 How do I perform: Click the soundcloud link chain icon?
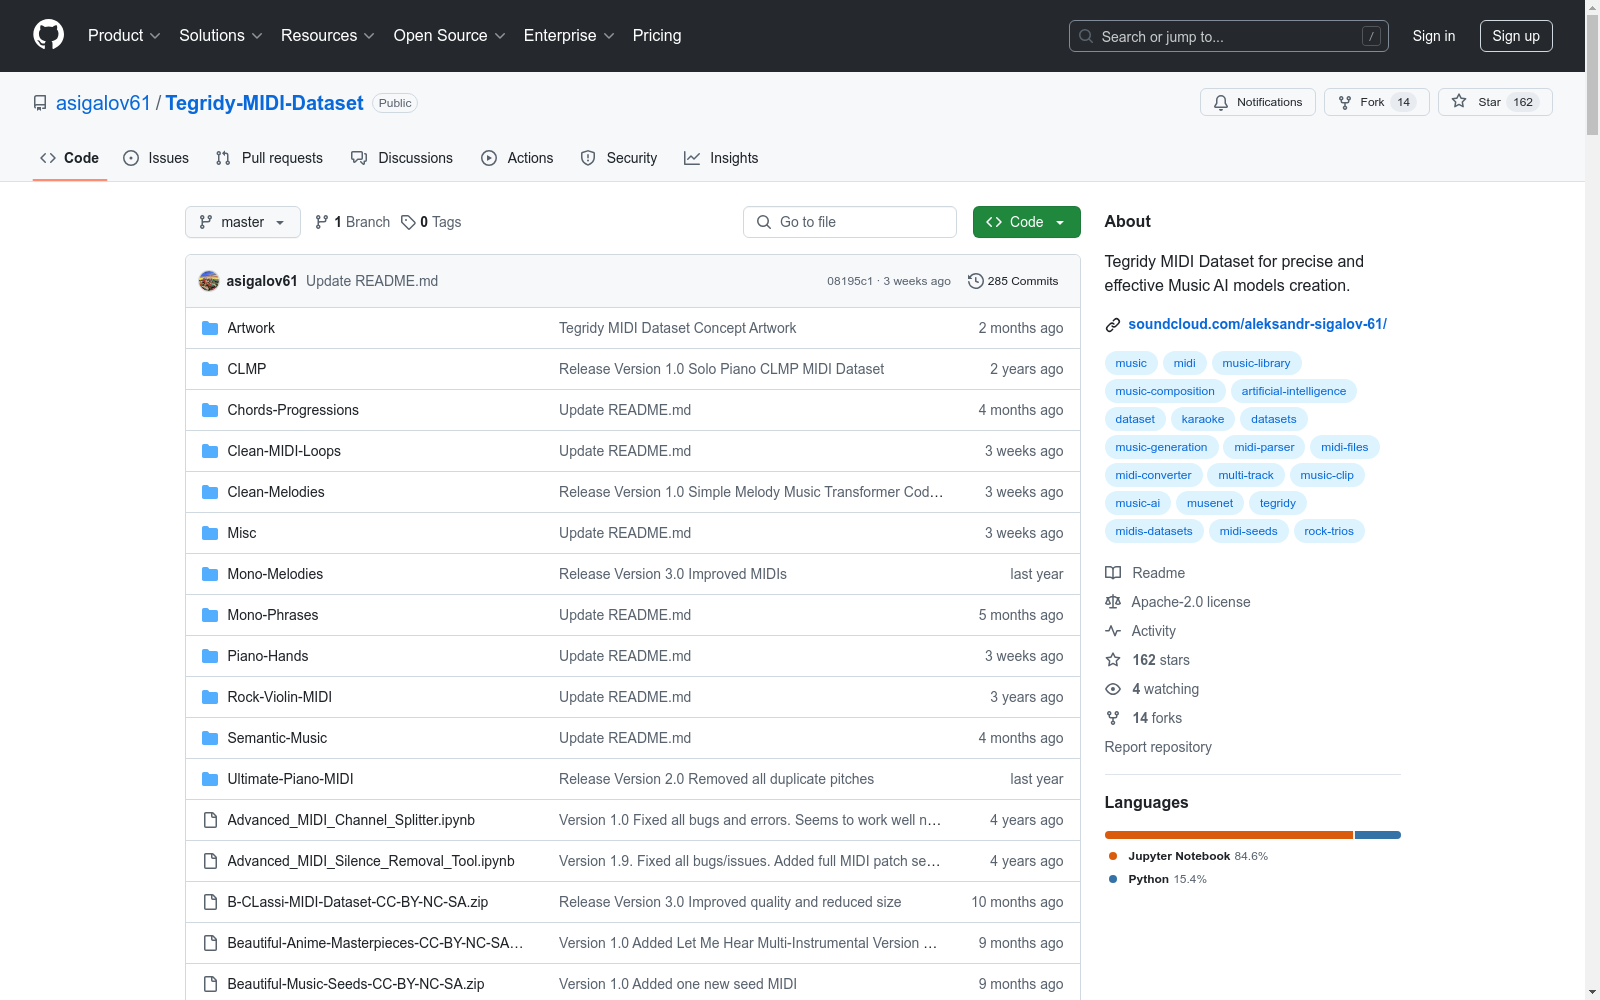[1113, 324]
